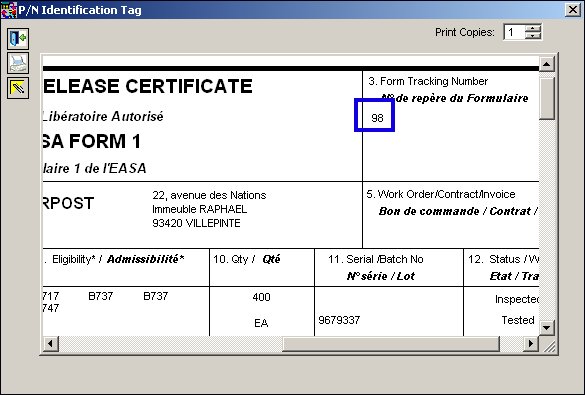Click the 'Tested' status text
Screen dimensions: 585x395
[x=518, y=320]
